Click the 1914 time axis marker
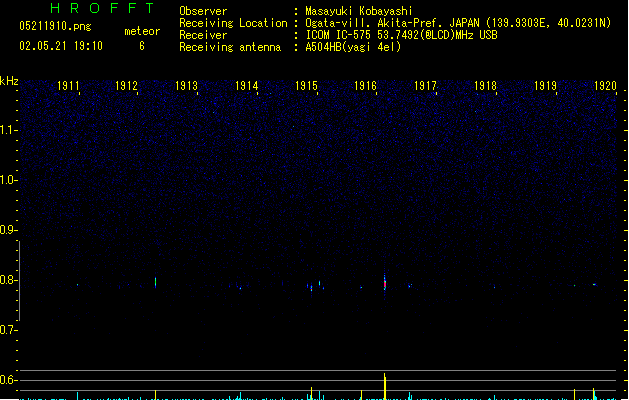629x400 pixels. click(x=246, y=85)
